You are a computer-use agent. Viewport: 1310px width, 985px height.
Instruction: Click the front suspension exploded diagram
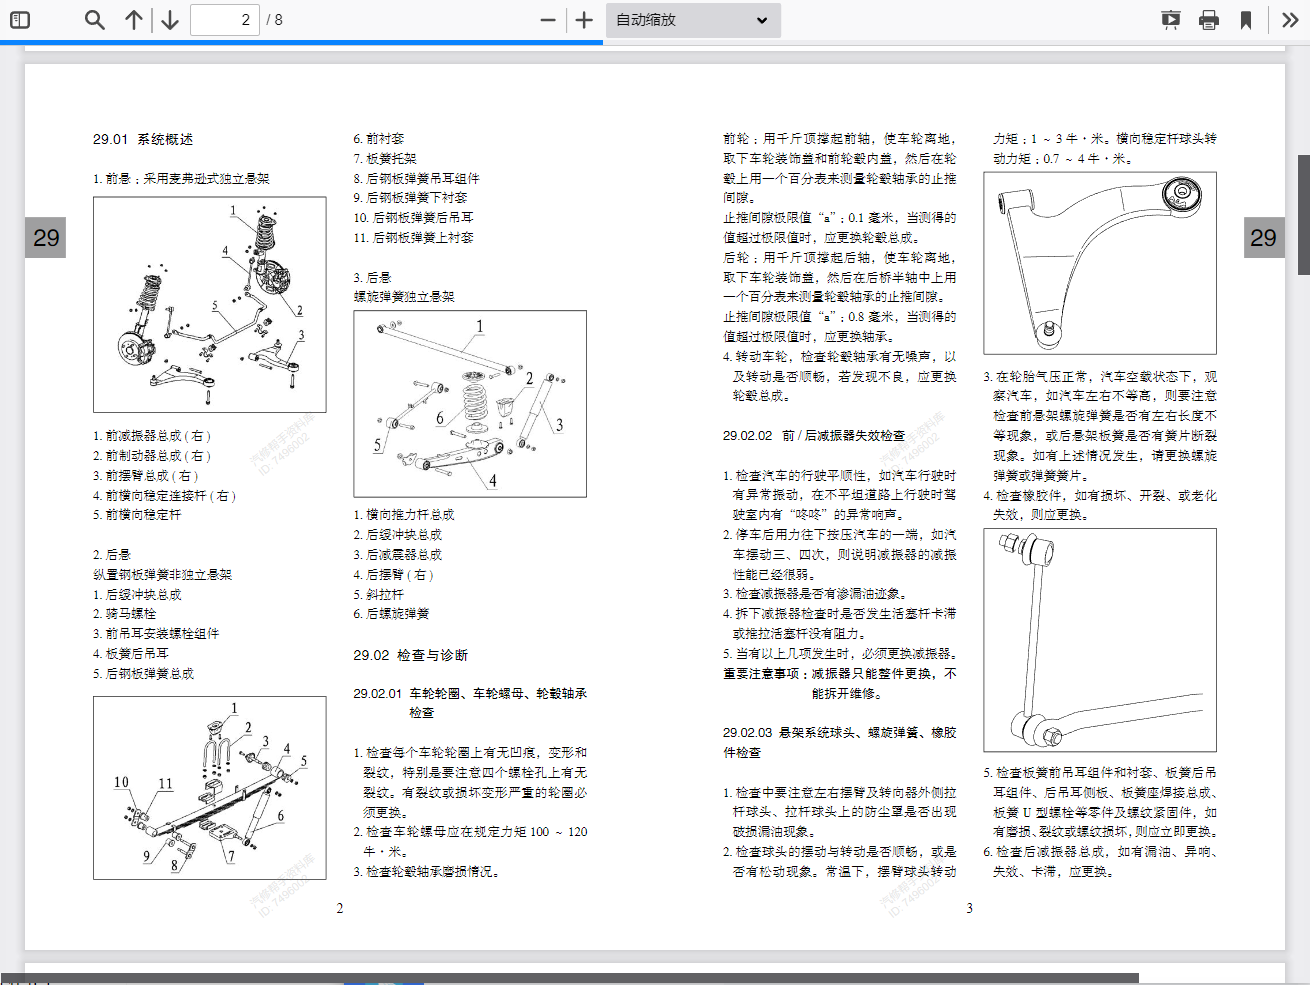click(210, 305)
